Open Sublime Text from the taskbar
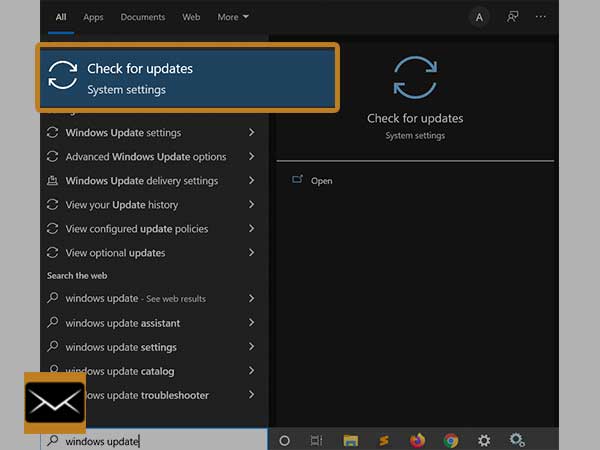Image resolution: width=600 pixels, height=450 pixels. point(384,441)
